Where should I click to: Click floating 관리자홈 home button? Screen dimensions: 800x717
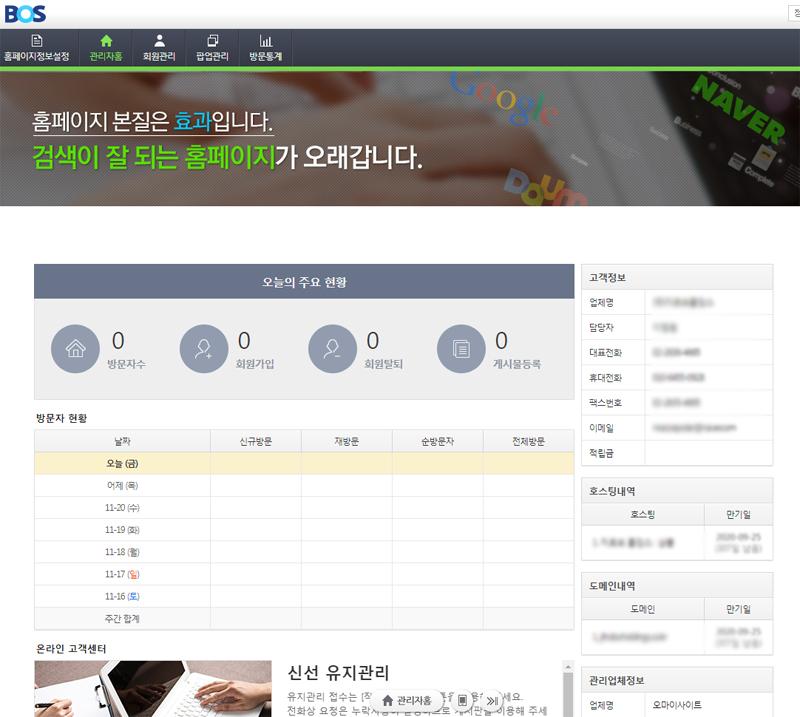tap(410, 700)
